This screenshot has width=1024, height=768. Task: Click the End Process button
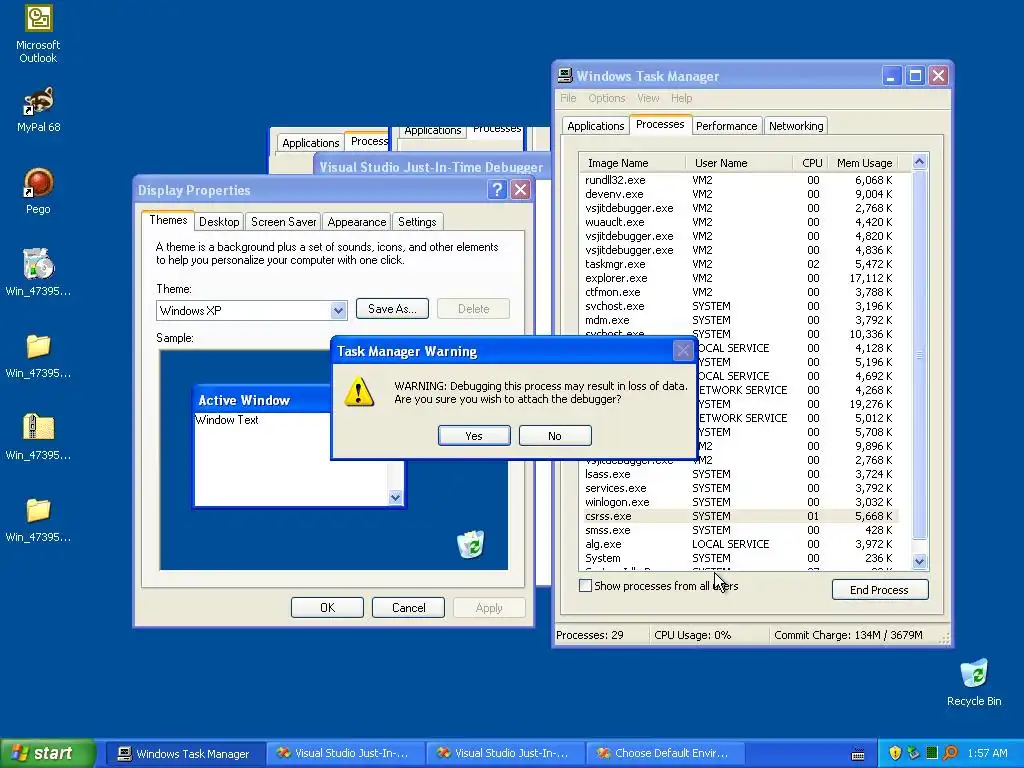pos(879,590)
